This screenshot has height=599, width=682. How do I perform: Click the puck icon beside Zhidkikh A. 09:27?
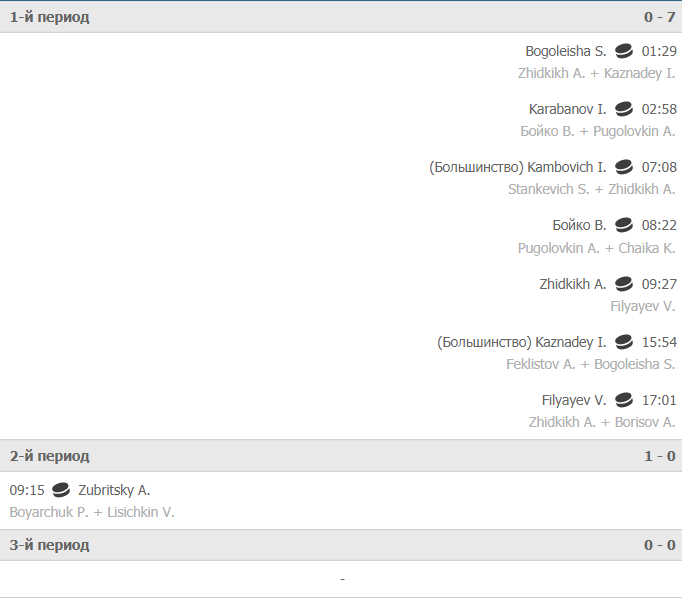tap(624, 284)
